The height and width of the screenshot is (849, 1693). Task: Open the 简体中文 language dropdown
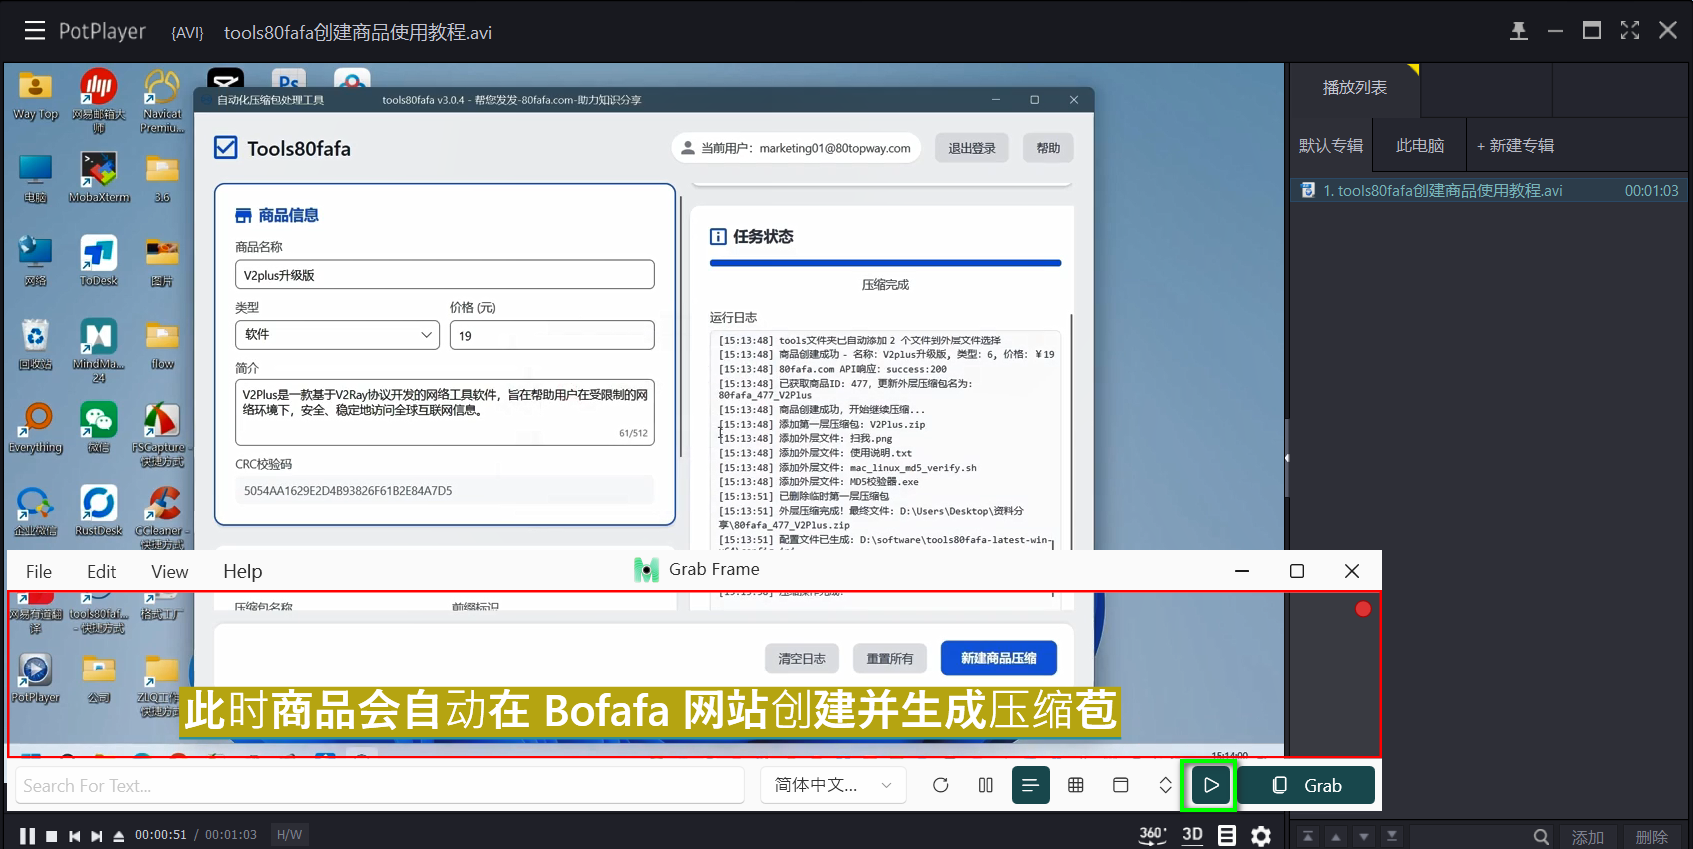pyautogui.click(x=833, y=785)
